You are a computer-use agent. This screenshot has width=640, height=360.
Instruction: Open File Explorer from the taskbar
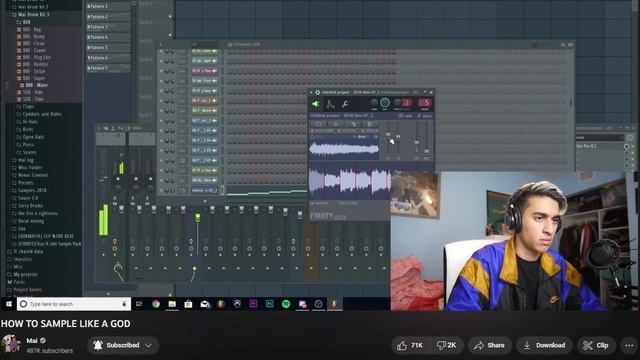point(172,304)
